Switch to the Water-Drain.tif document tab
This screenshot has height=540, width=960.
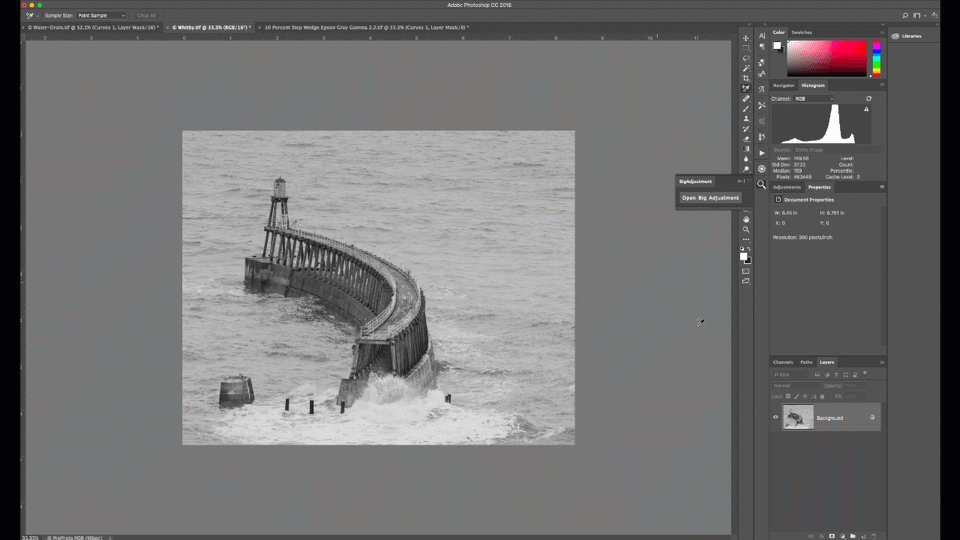tap(92, 27)
